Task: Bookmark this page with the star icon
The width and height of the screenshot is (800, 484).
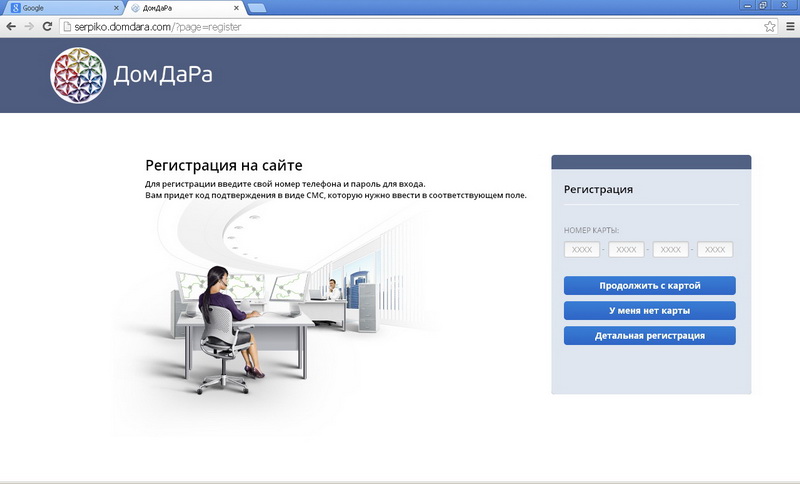Action: (x=769, y=27)
